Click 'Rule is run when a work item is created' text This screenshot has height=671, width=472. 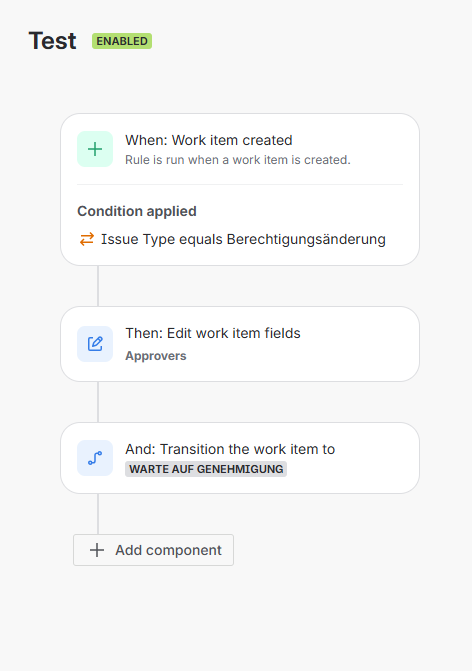point(238,160)
